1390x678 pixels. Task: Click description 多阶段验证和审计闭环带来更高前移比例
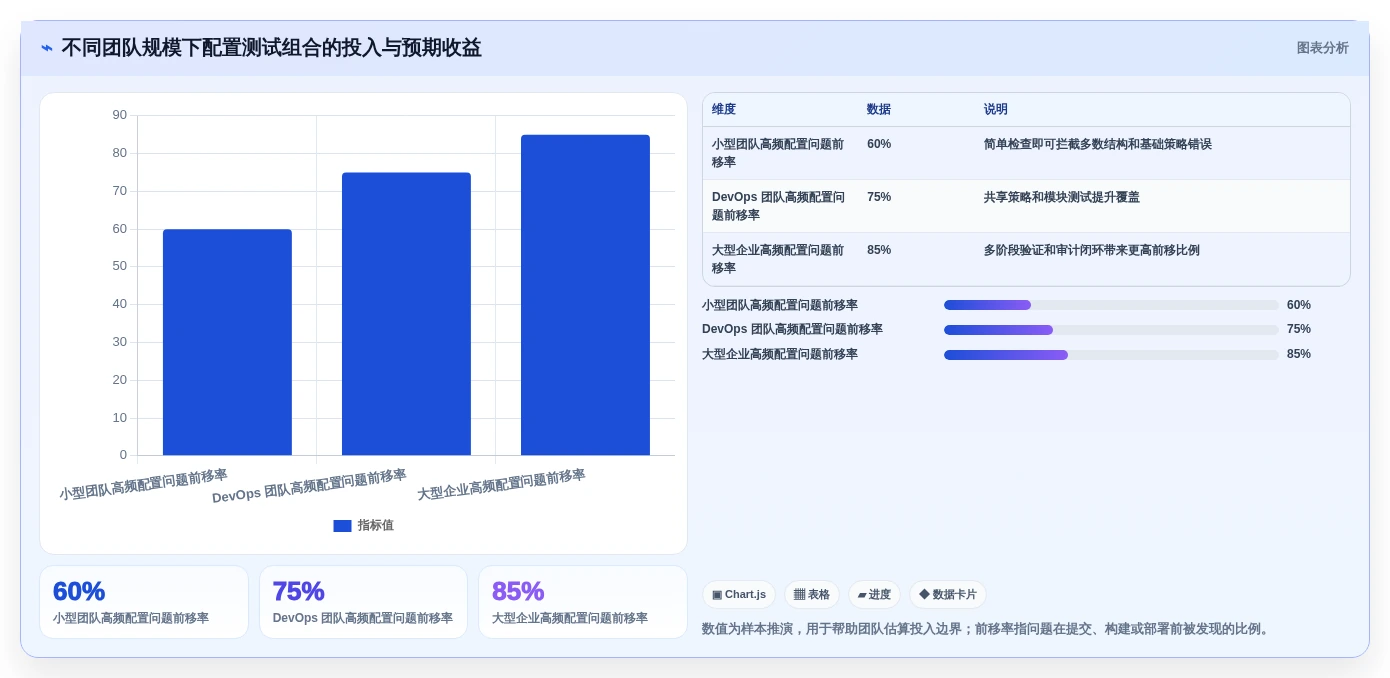click(1091, 250)
